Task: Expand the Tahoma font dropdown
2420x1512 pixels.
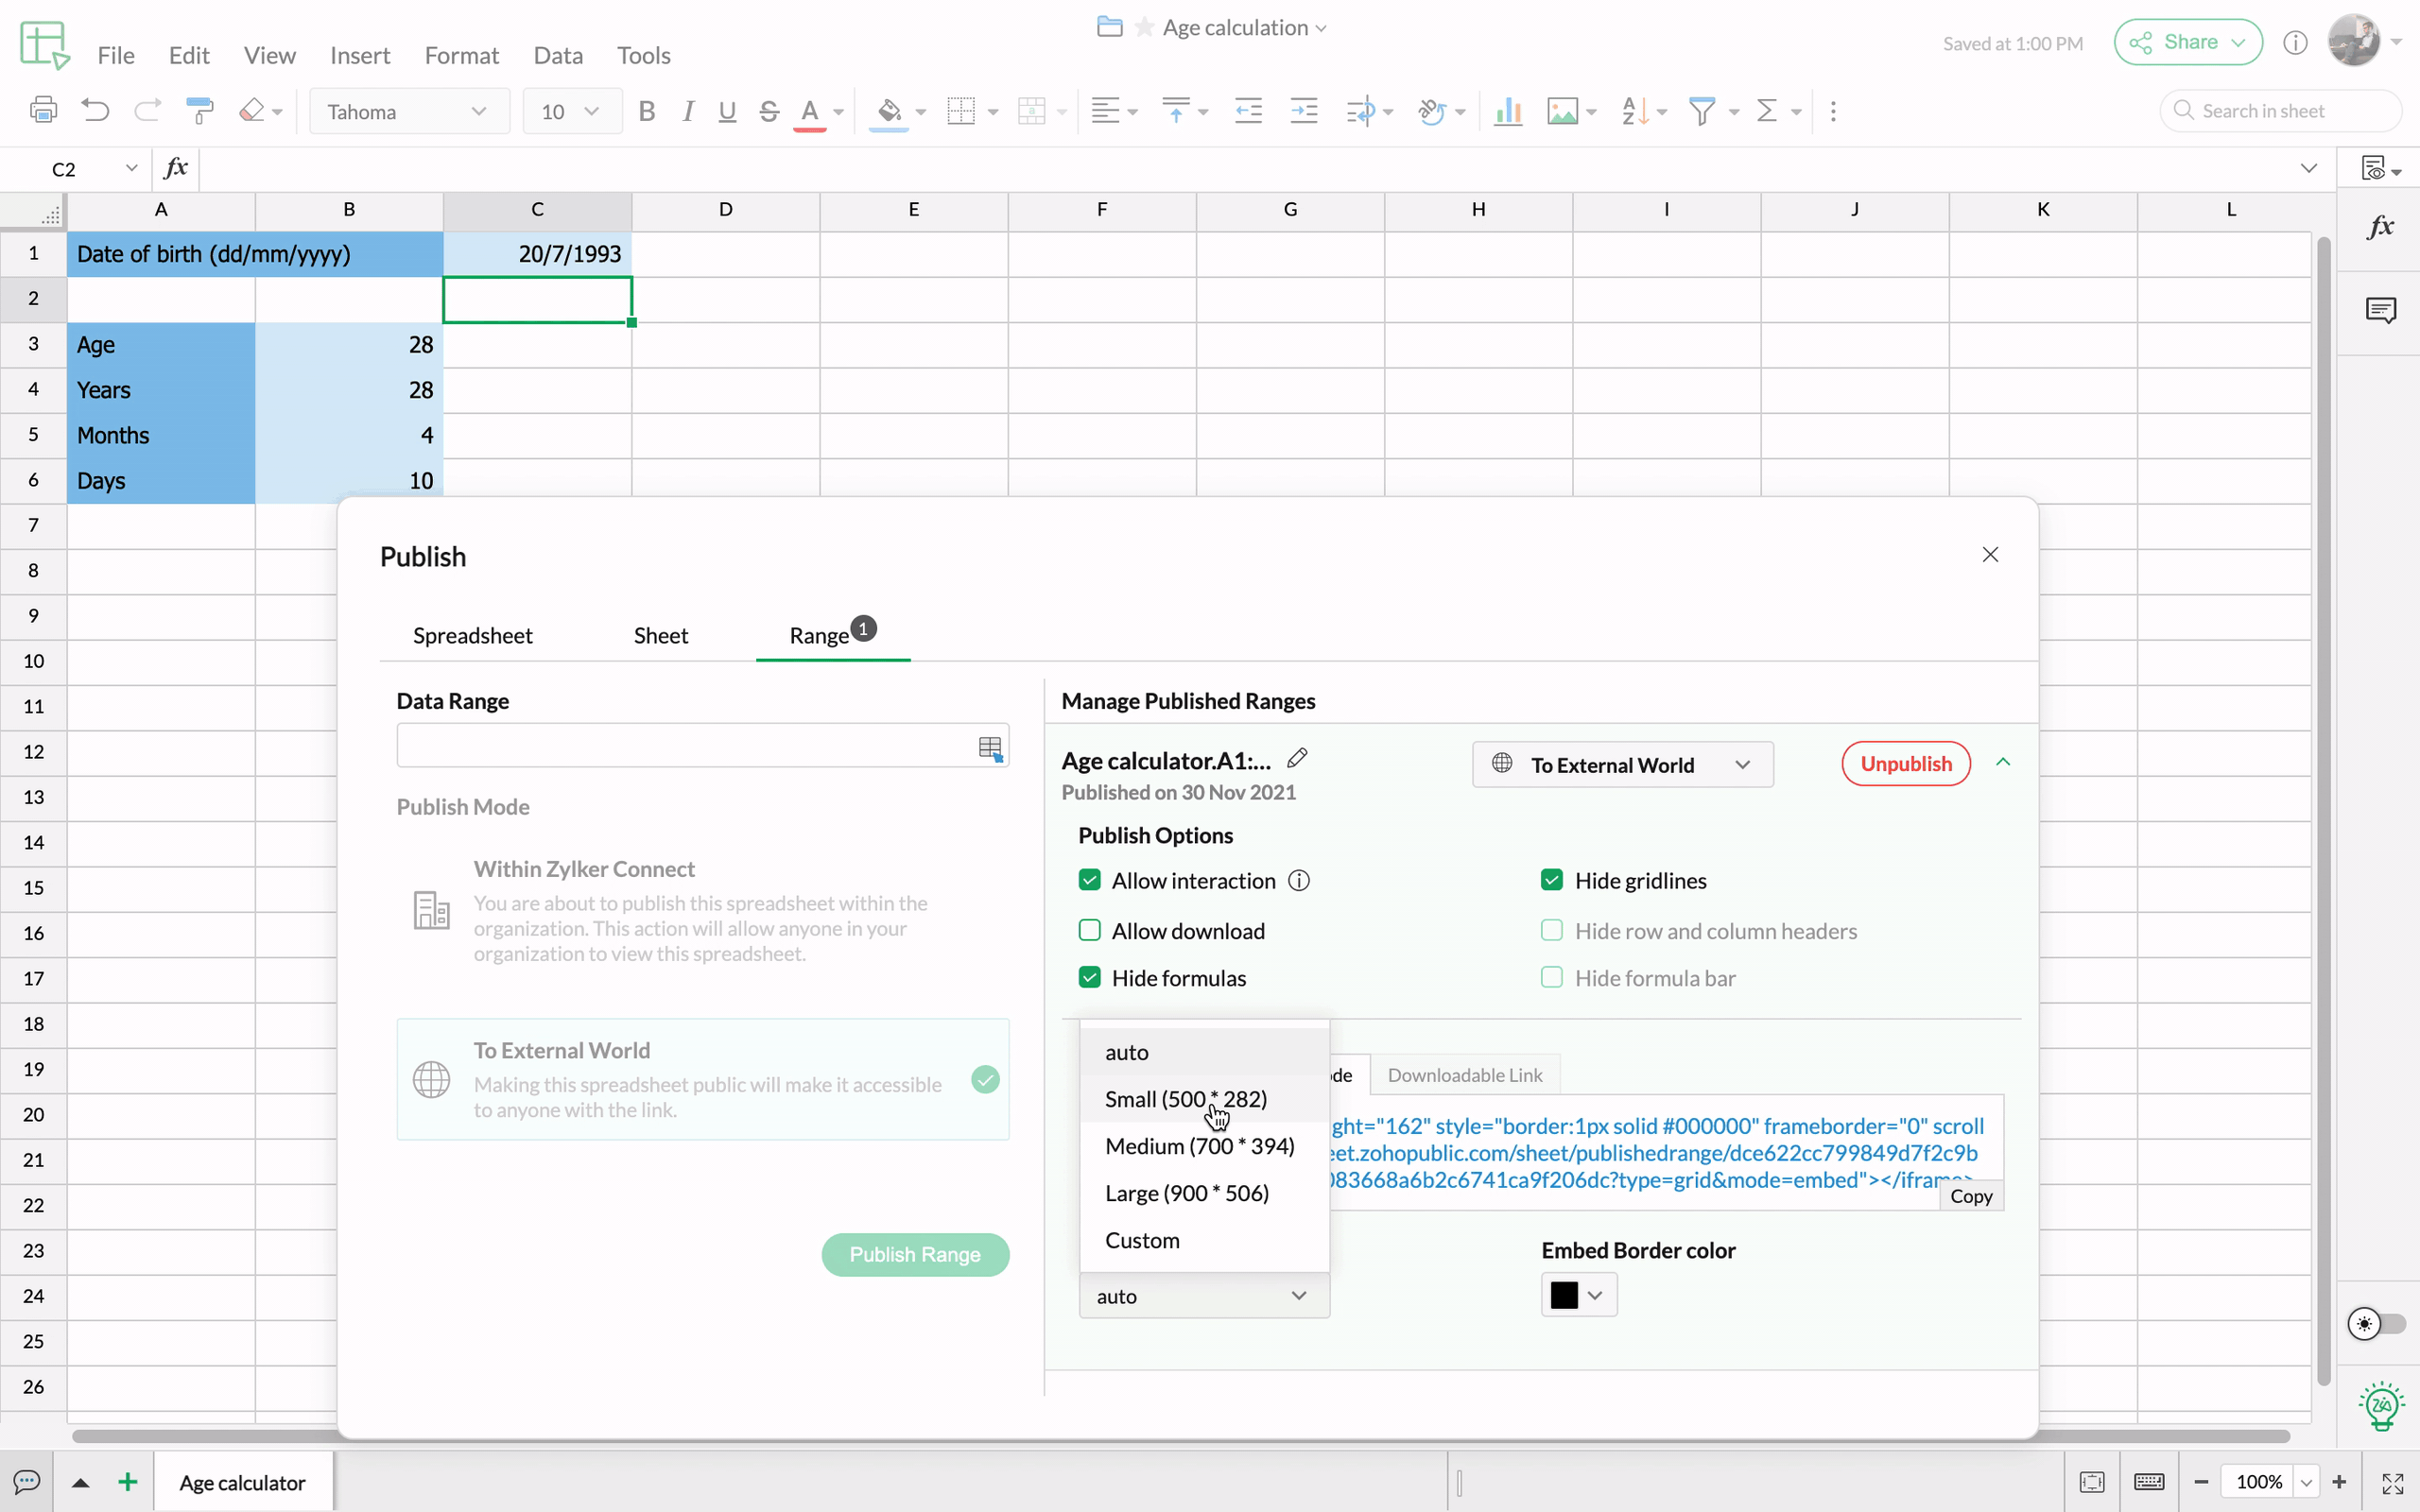Action: point(408,111)
